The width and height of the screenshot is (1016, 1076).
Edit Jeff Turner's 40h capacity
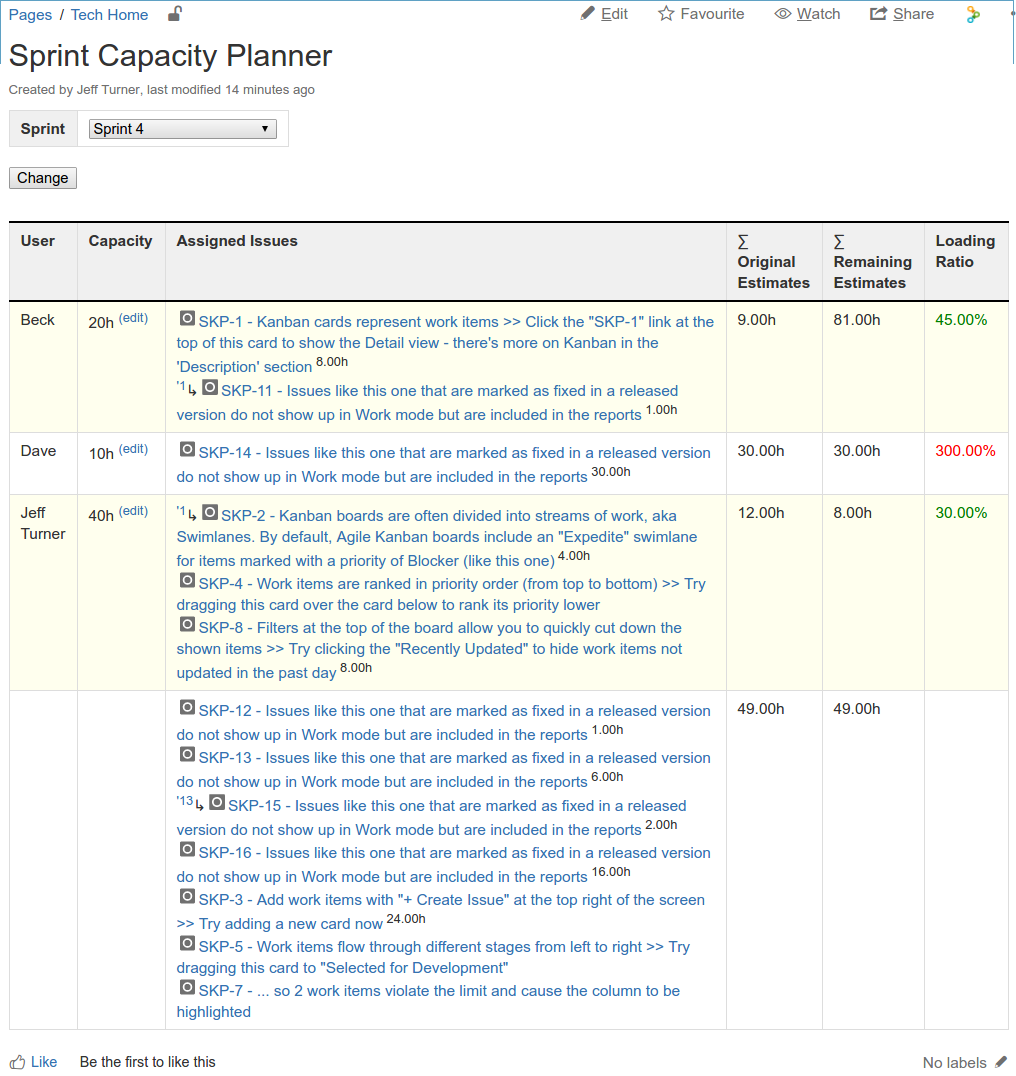click(133, 511)
